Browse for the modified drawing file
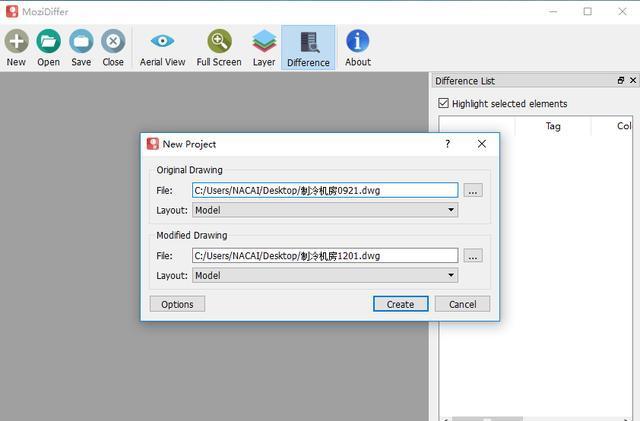 [x=474, y=255]
